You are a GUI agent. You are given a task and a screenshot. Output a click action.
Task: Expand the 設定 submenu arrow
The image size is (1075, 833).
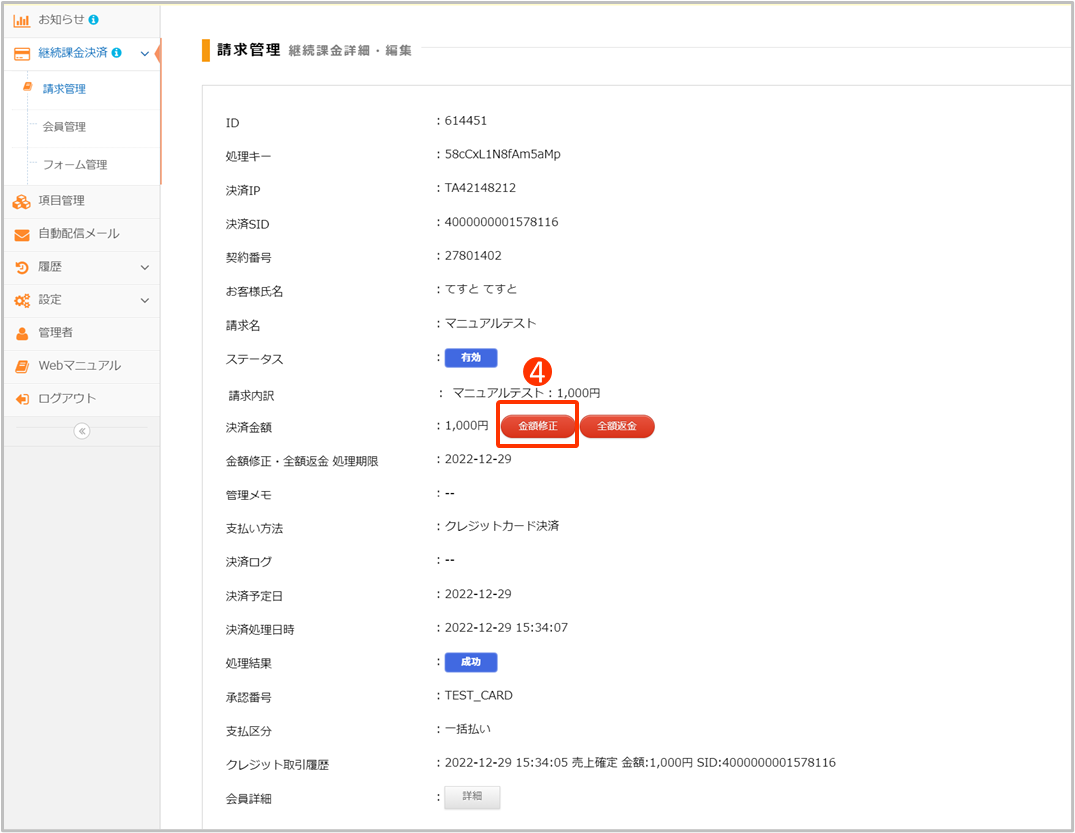click(145, 300)
